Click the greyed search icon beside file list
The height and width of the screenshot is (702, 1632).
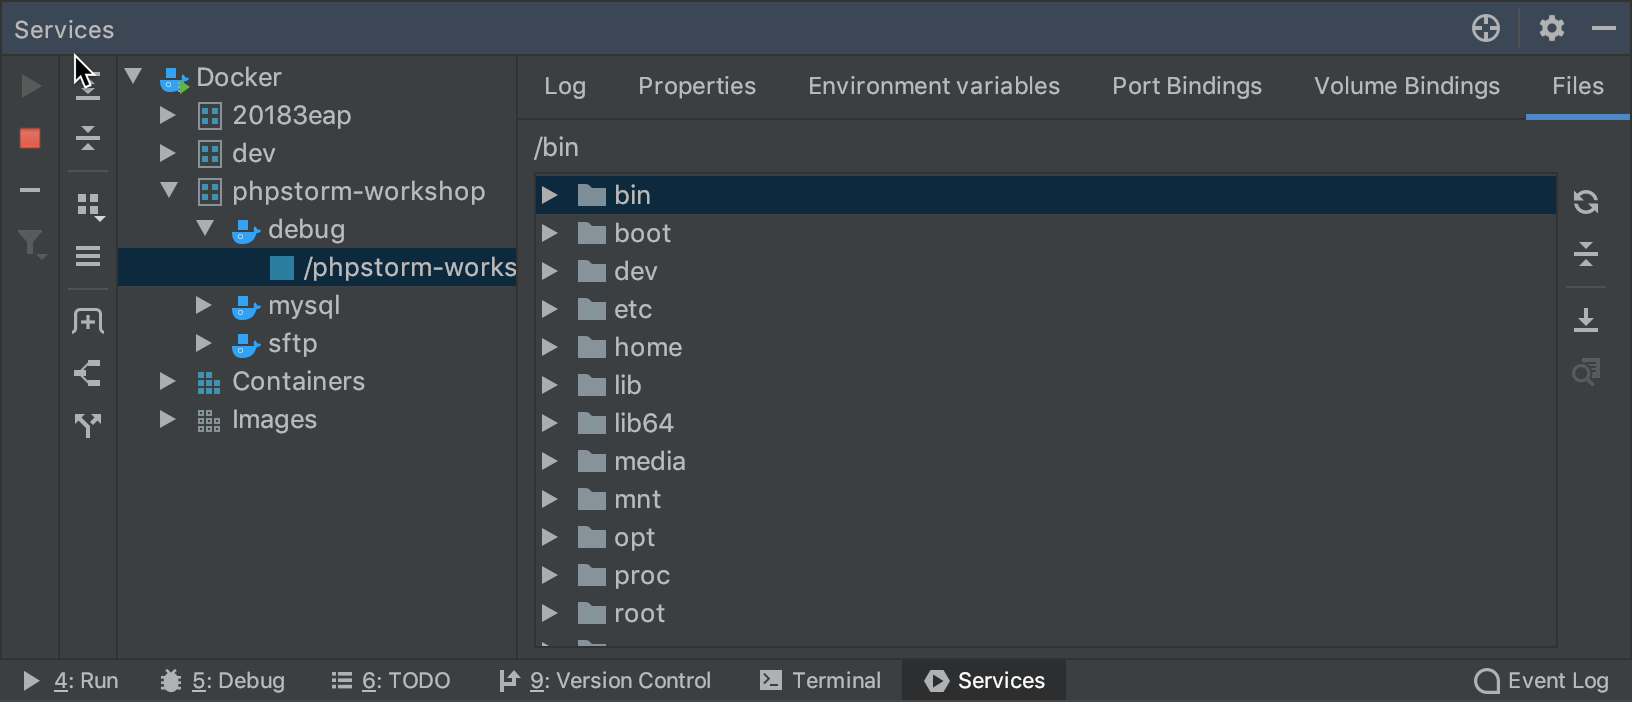1586,372
